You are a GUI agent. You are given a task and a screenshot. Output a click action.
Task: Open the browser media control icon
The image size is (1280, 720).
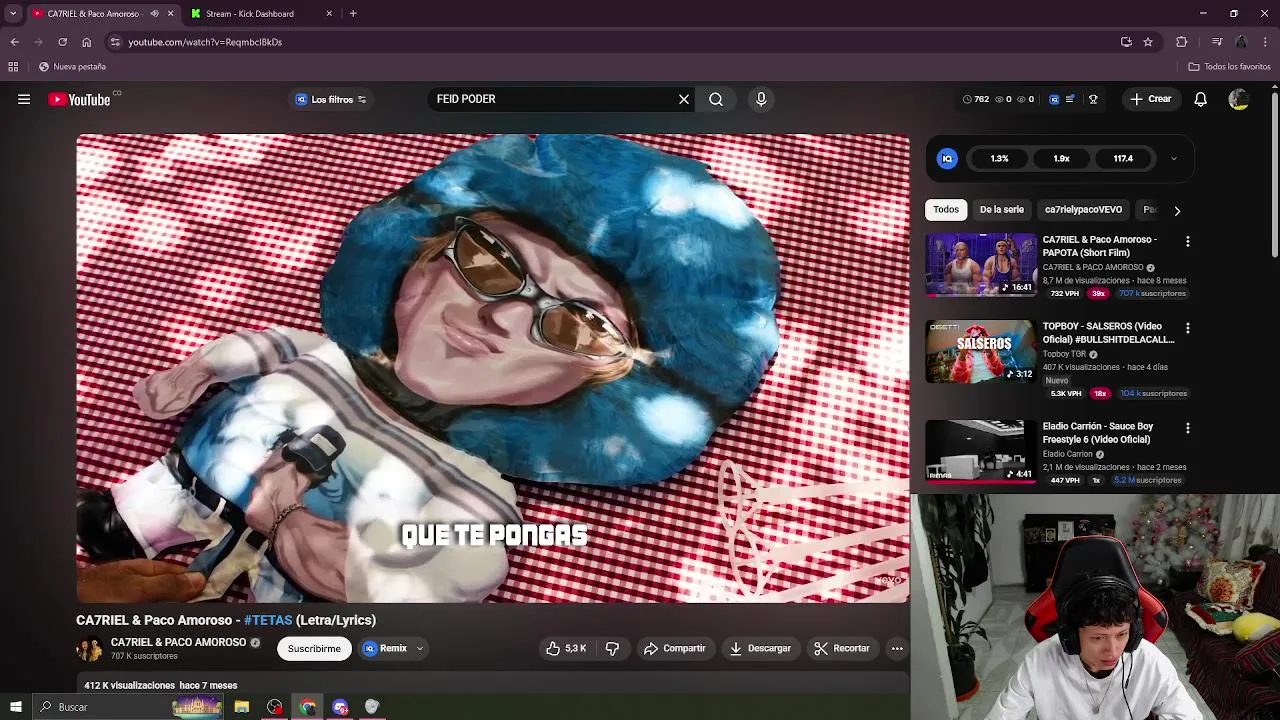tap(1217, 42)
